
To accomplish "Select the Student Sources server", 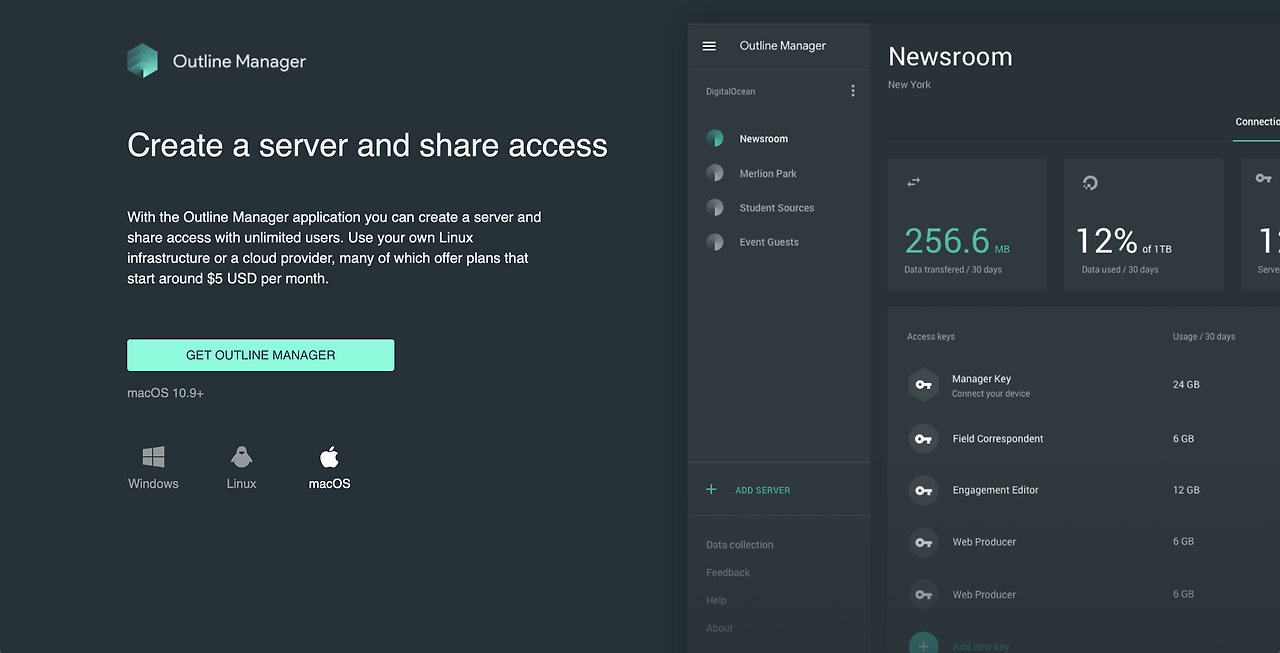I will (x=778, y=208).
